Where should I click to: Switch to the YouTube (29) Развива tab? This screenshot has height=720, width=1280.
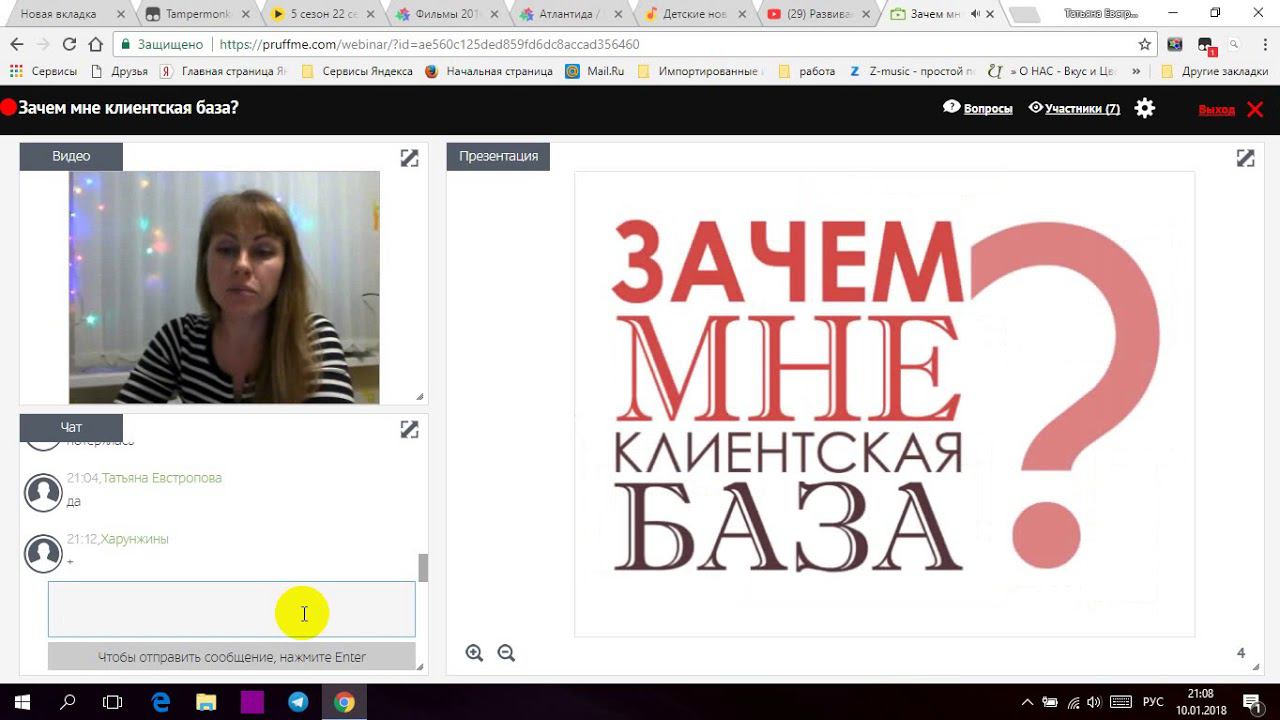click(817, 14)
